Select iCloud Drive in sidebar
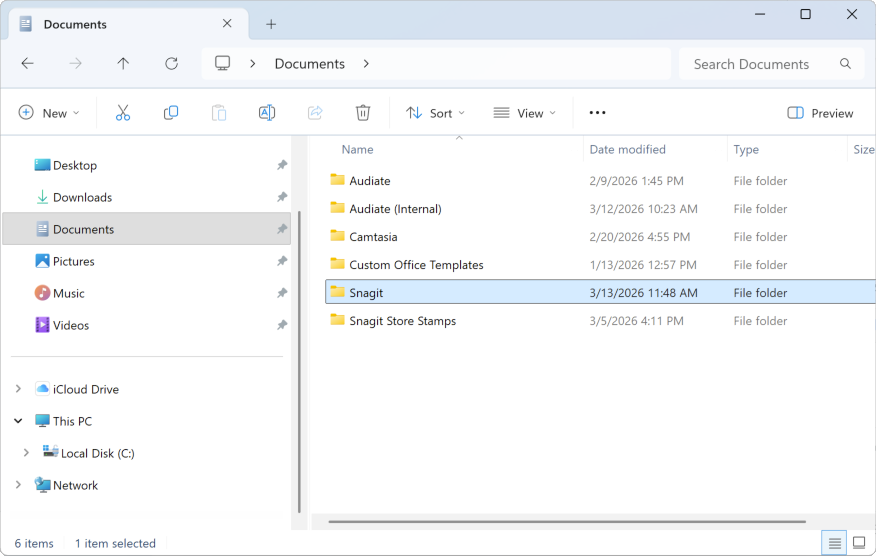The width and height of the screenshot is (876, 556). tap(85, 389)
